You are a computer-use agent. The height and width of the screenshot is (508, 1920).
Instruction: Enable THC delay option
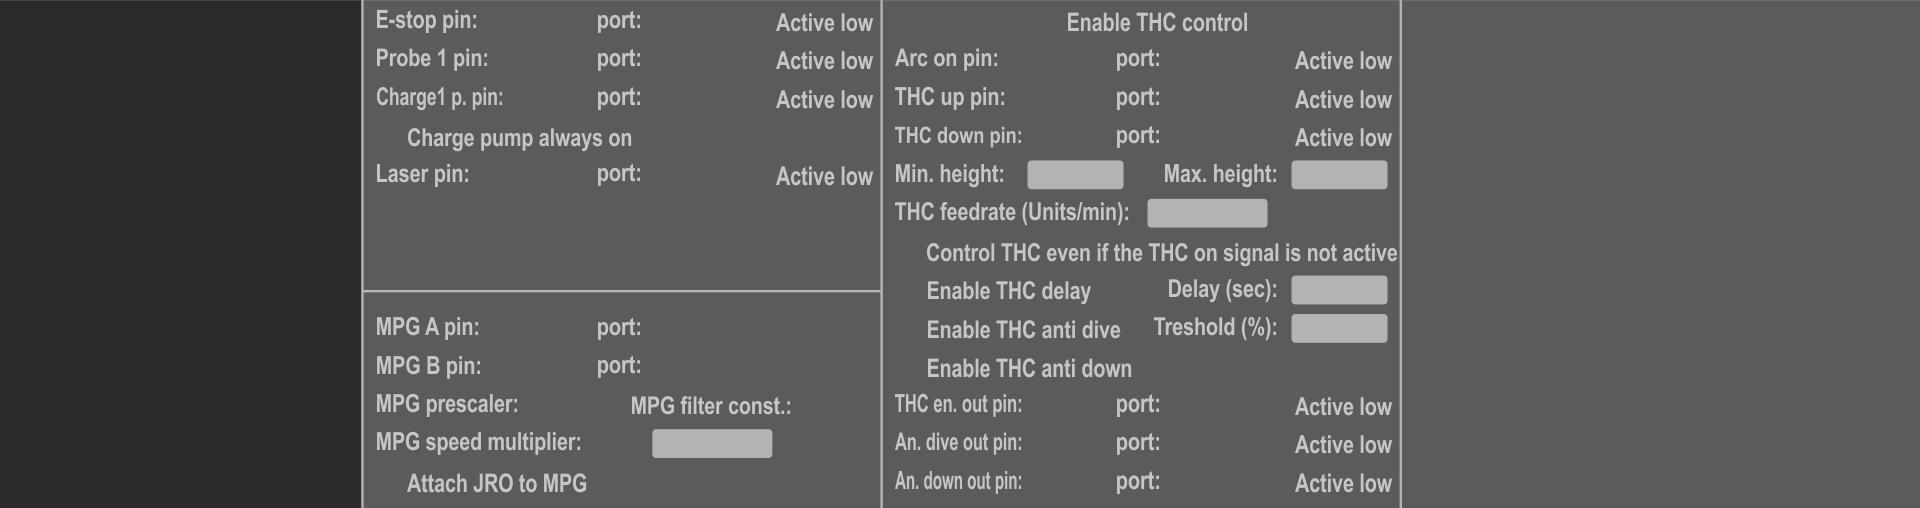[1008, 291]
